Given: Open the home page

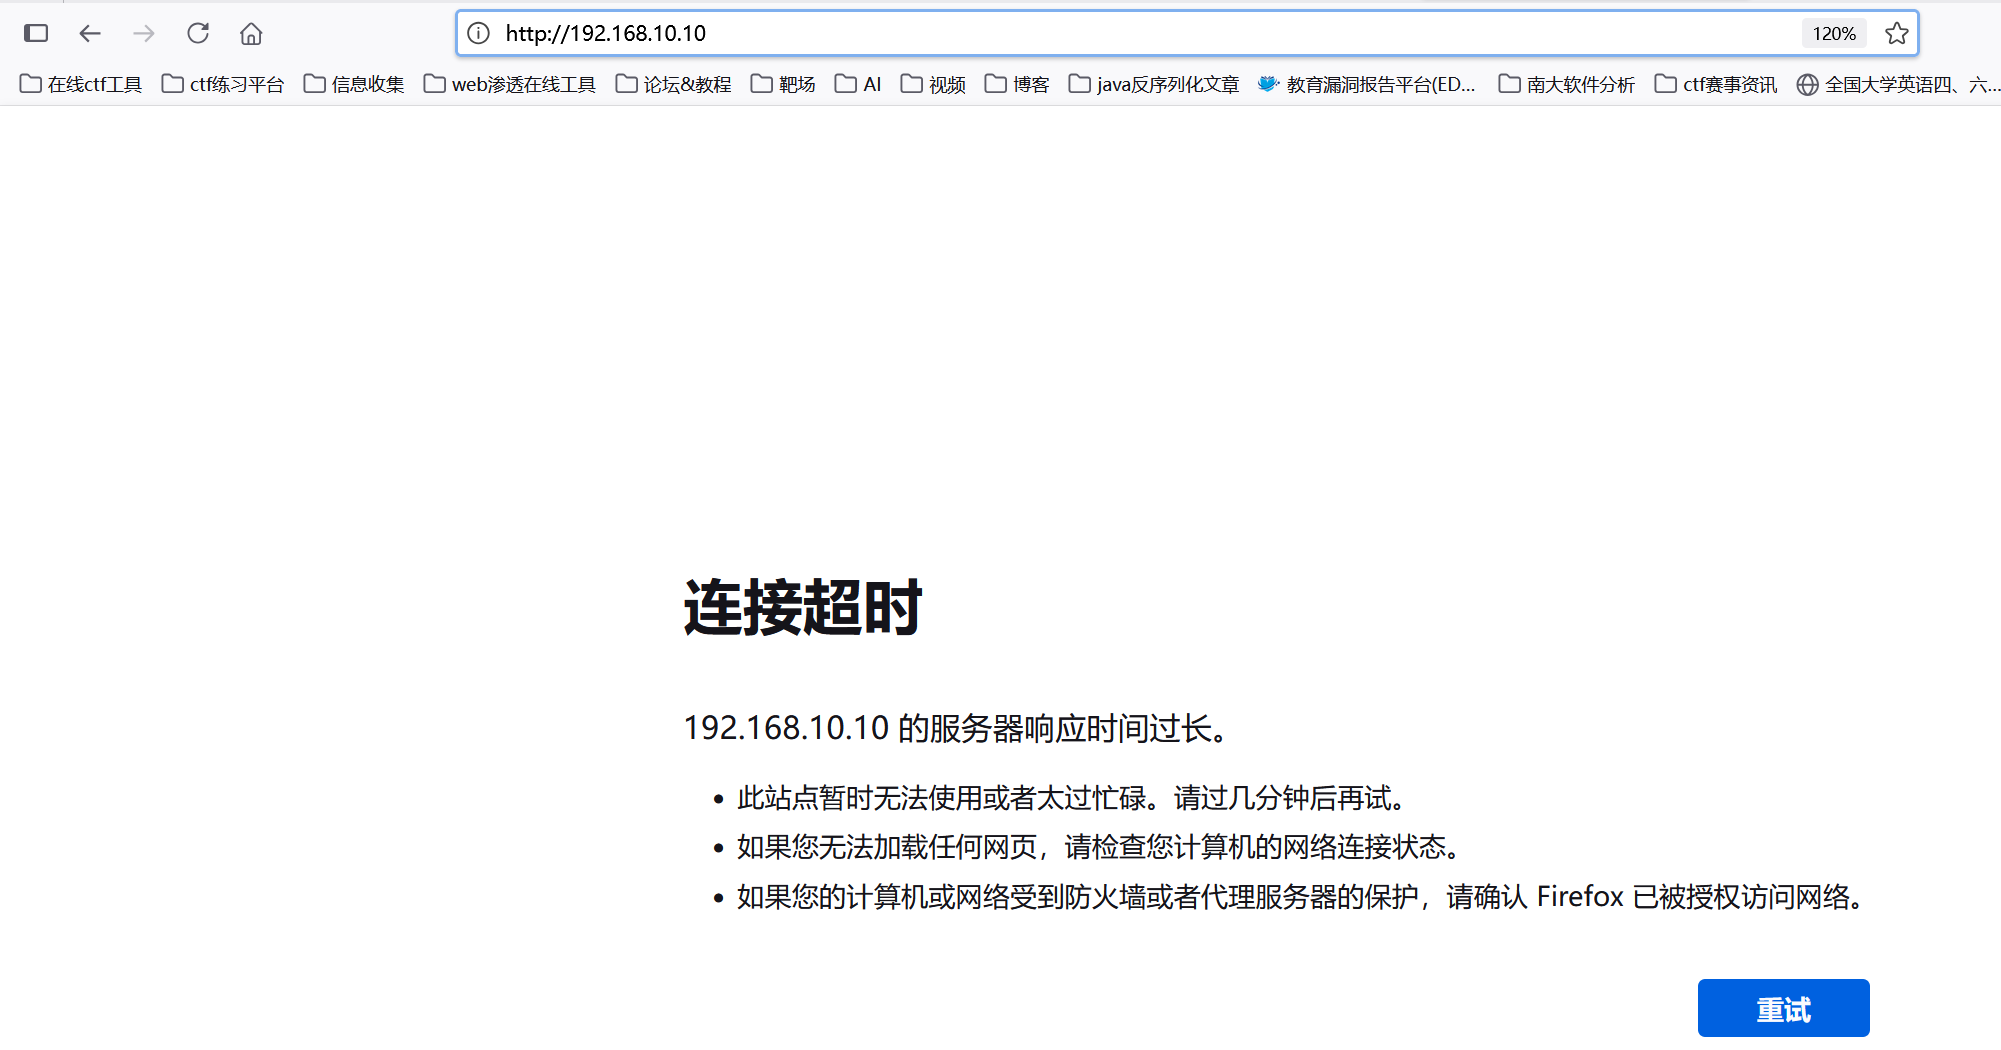Looking at the screenshot, I should (x=251, y=33).
